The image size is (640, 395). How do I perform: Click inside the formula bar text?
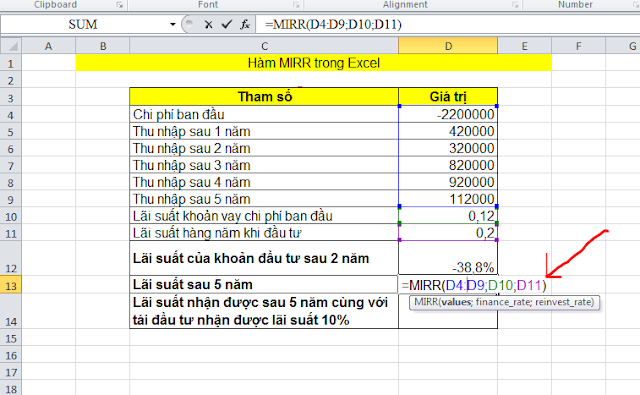333,24
